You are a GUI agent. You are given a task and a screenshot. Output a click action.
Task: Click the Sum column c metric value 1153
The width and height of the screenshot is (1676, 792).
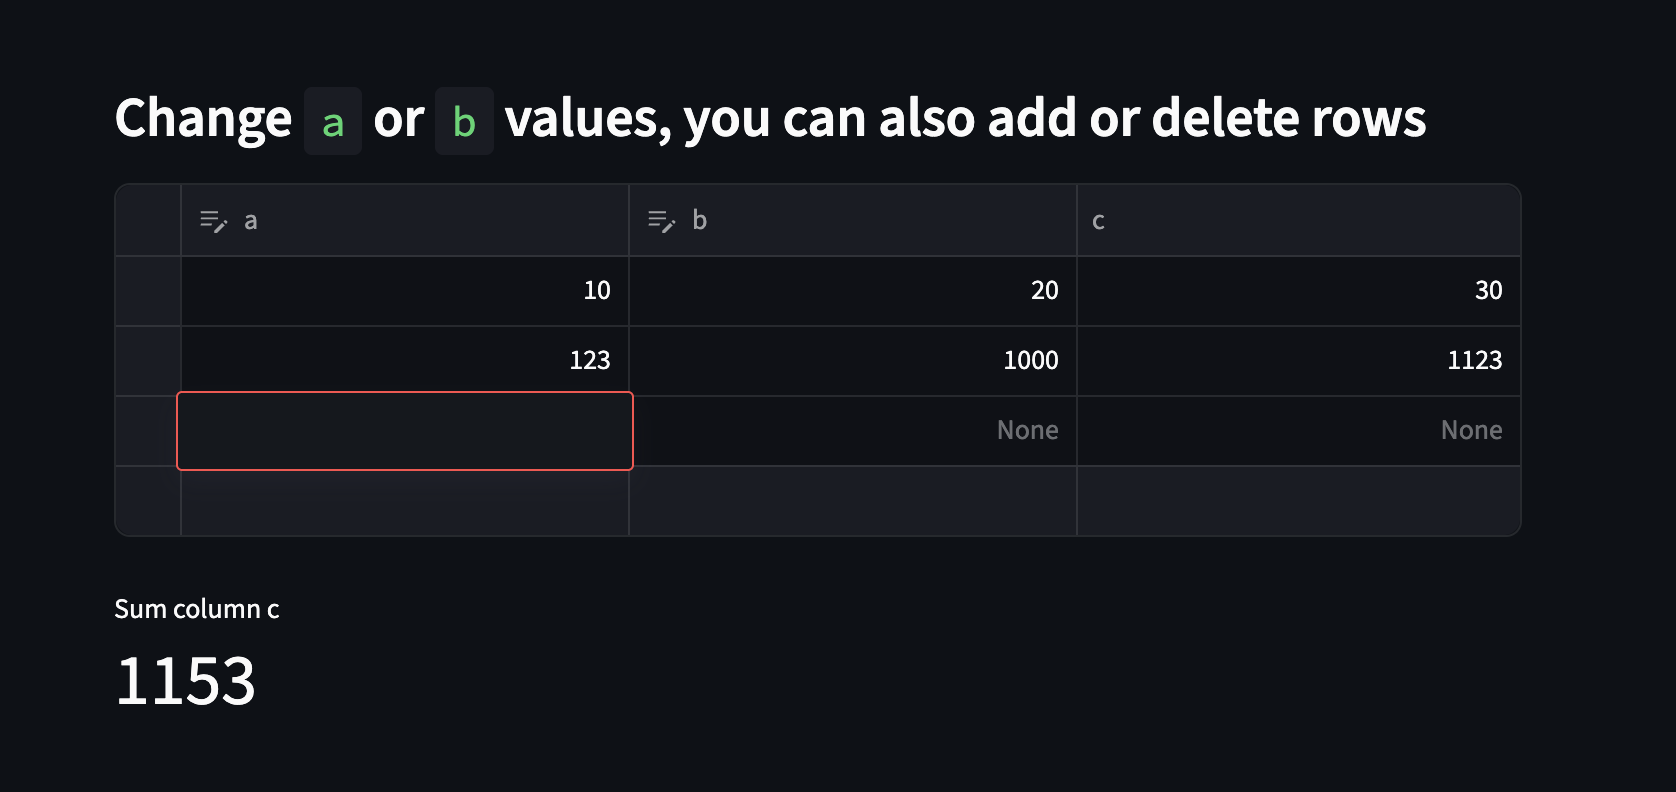pos(186,682)
